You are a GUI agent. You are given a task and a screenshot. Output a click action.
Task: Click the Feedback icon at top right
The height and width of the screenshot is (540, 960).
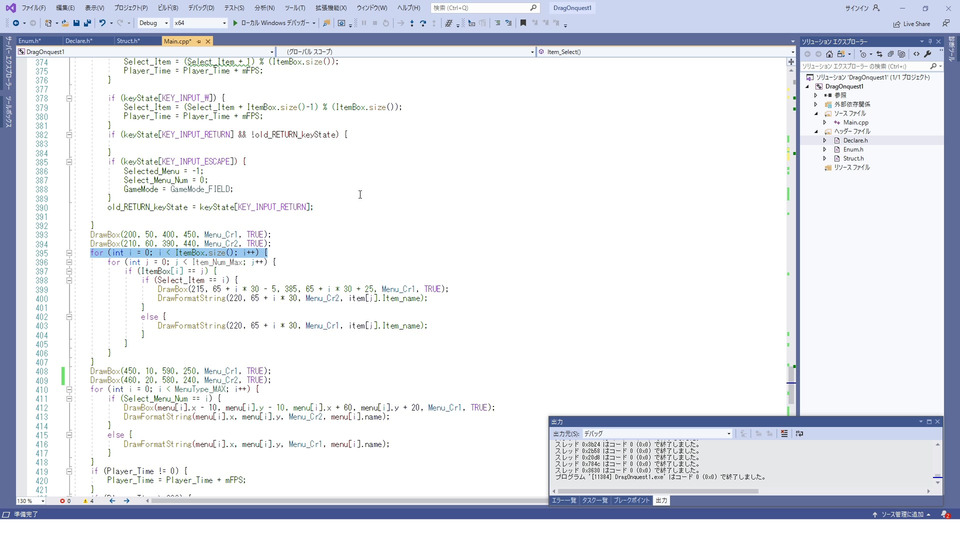pos(947,23)
